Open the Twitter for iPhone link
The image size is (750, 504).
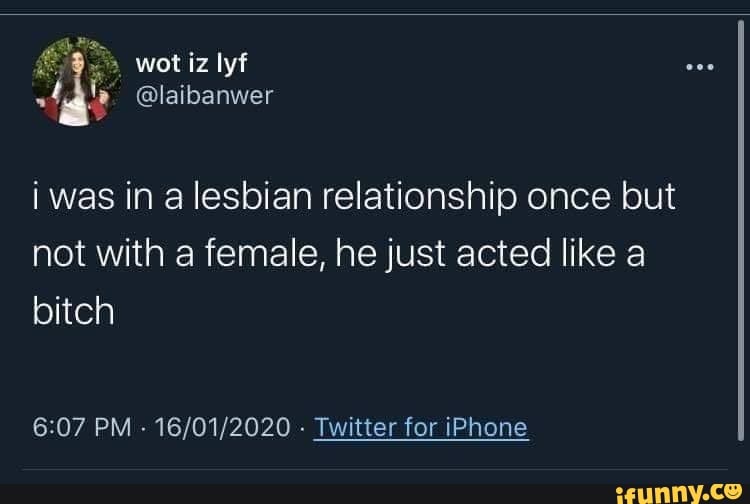pyautogui.click(x=420, y=428)
